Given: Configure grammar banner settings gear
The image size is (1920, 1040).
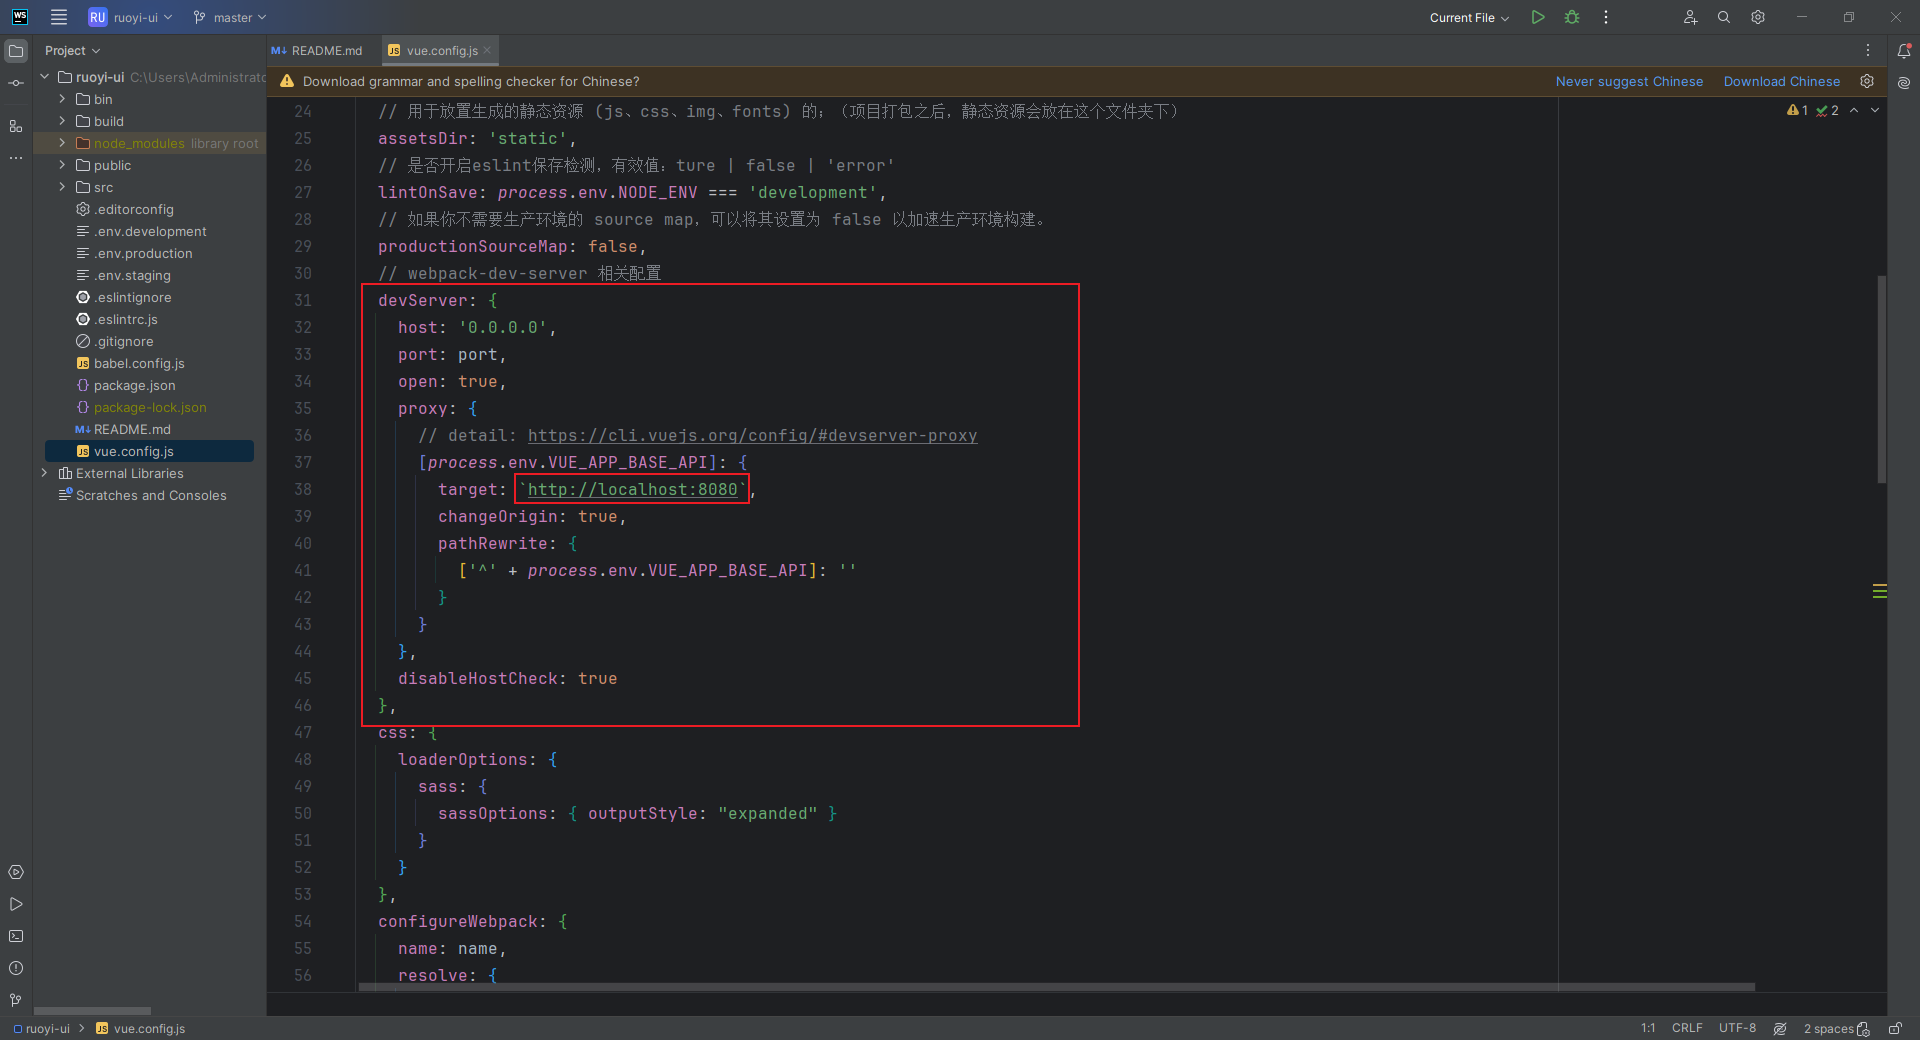Looking at the screenshot, I should [1867, 81].
